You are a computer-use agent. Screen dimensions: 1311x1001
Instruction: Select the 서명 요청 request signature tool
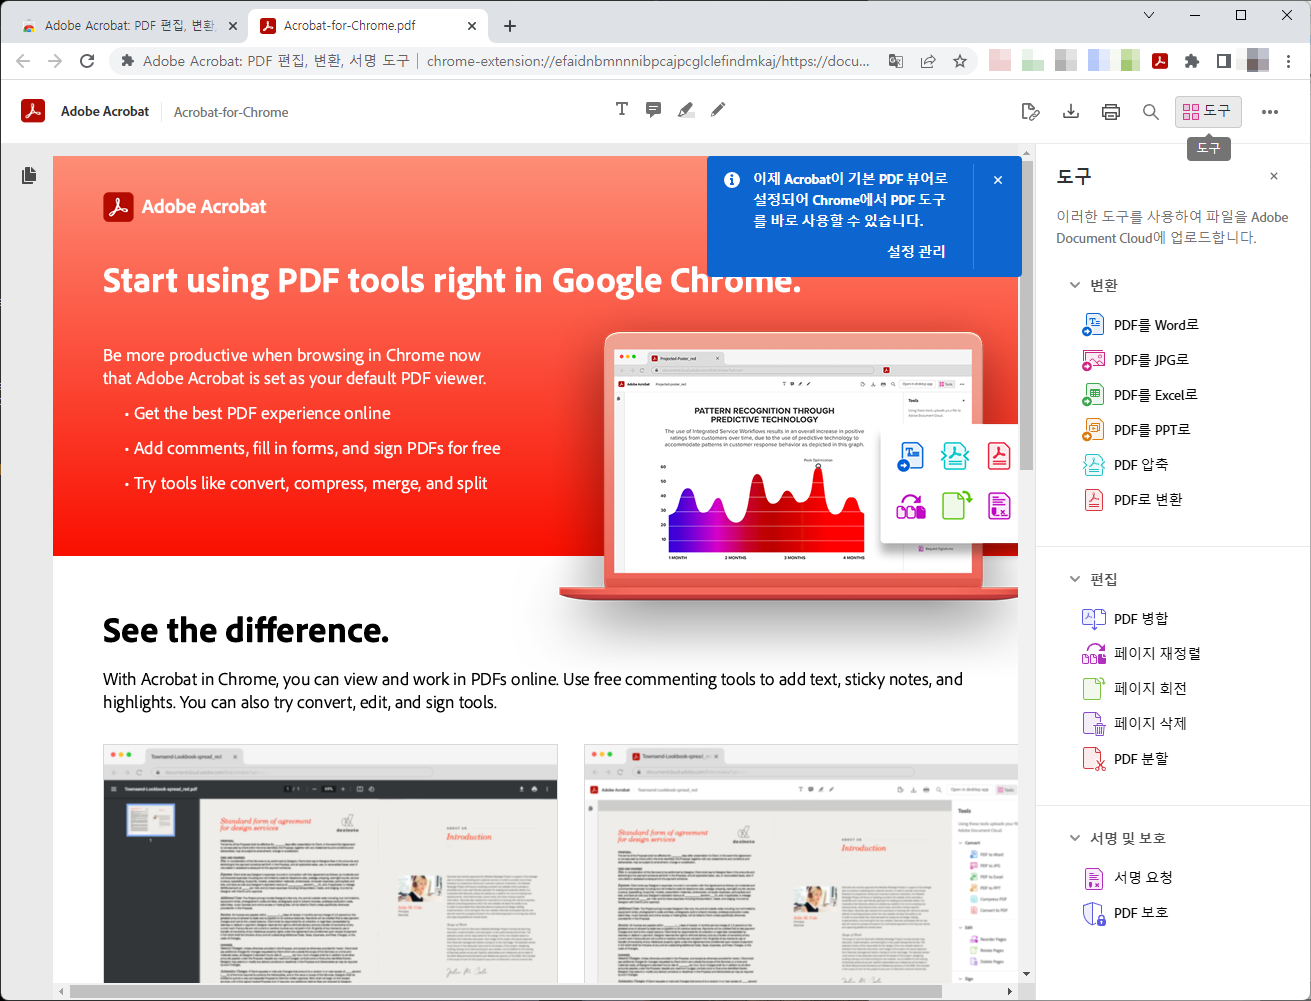coord(1128,878)
